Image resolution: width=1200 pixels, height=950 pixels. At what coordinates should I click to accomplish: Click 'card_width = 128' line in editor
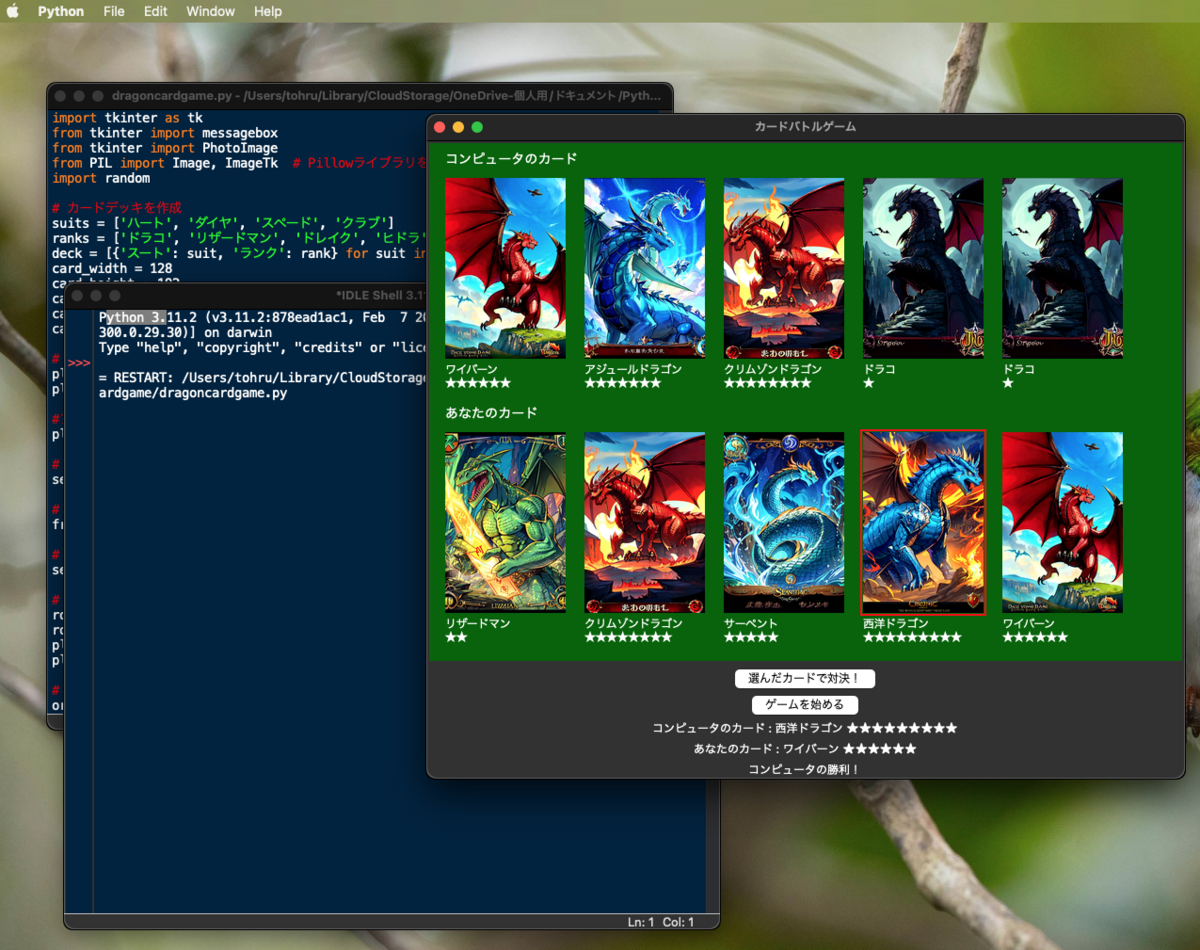112,268
